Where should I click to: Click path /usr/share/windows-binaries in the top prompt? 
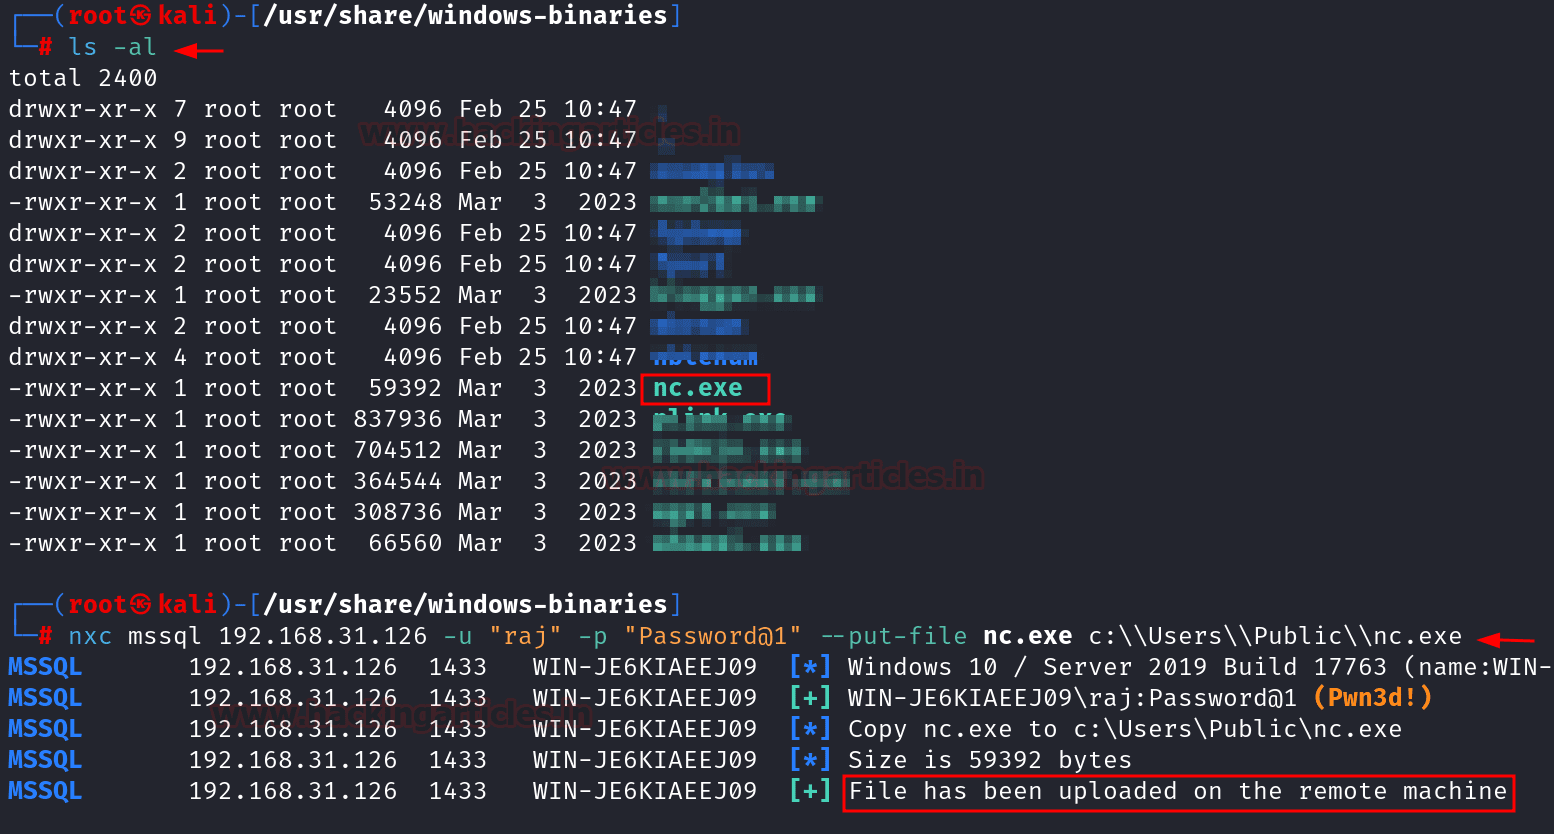tap(465, 16)
